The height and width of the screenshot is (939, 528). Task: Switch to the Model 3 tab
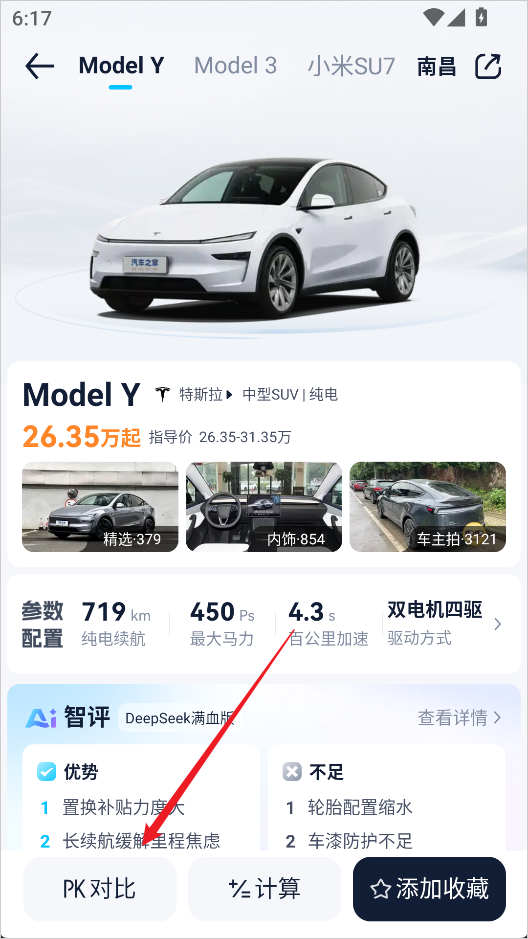[x=235, y=66]
